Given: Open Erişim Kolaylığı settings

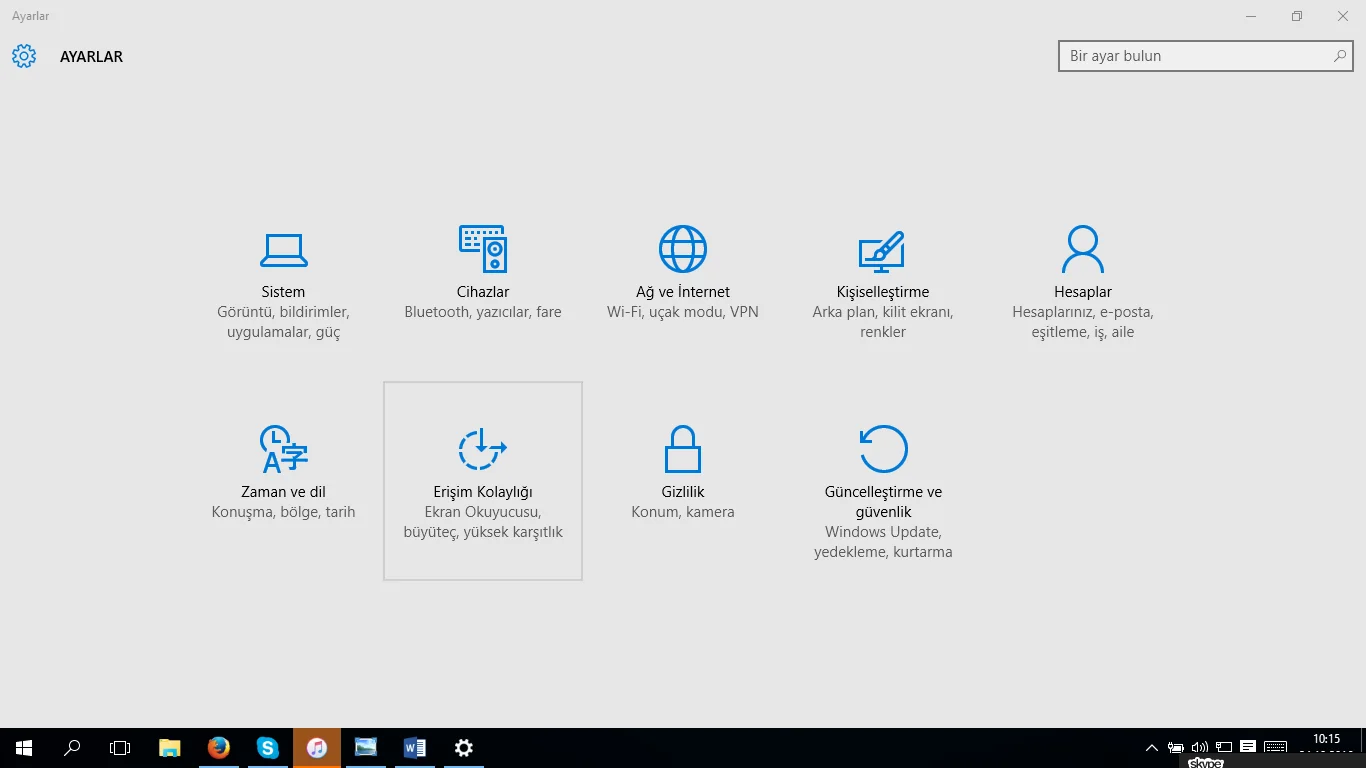Looking at the screenshot, I should pyautogui.click(x=483, y=480).
